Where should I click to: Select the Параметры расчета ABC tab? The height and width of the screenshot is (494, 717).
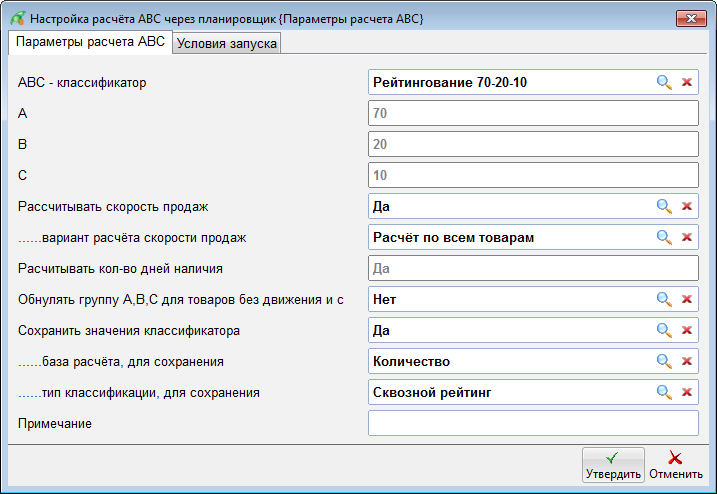(x=90, y=42)
